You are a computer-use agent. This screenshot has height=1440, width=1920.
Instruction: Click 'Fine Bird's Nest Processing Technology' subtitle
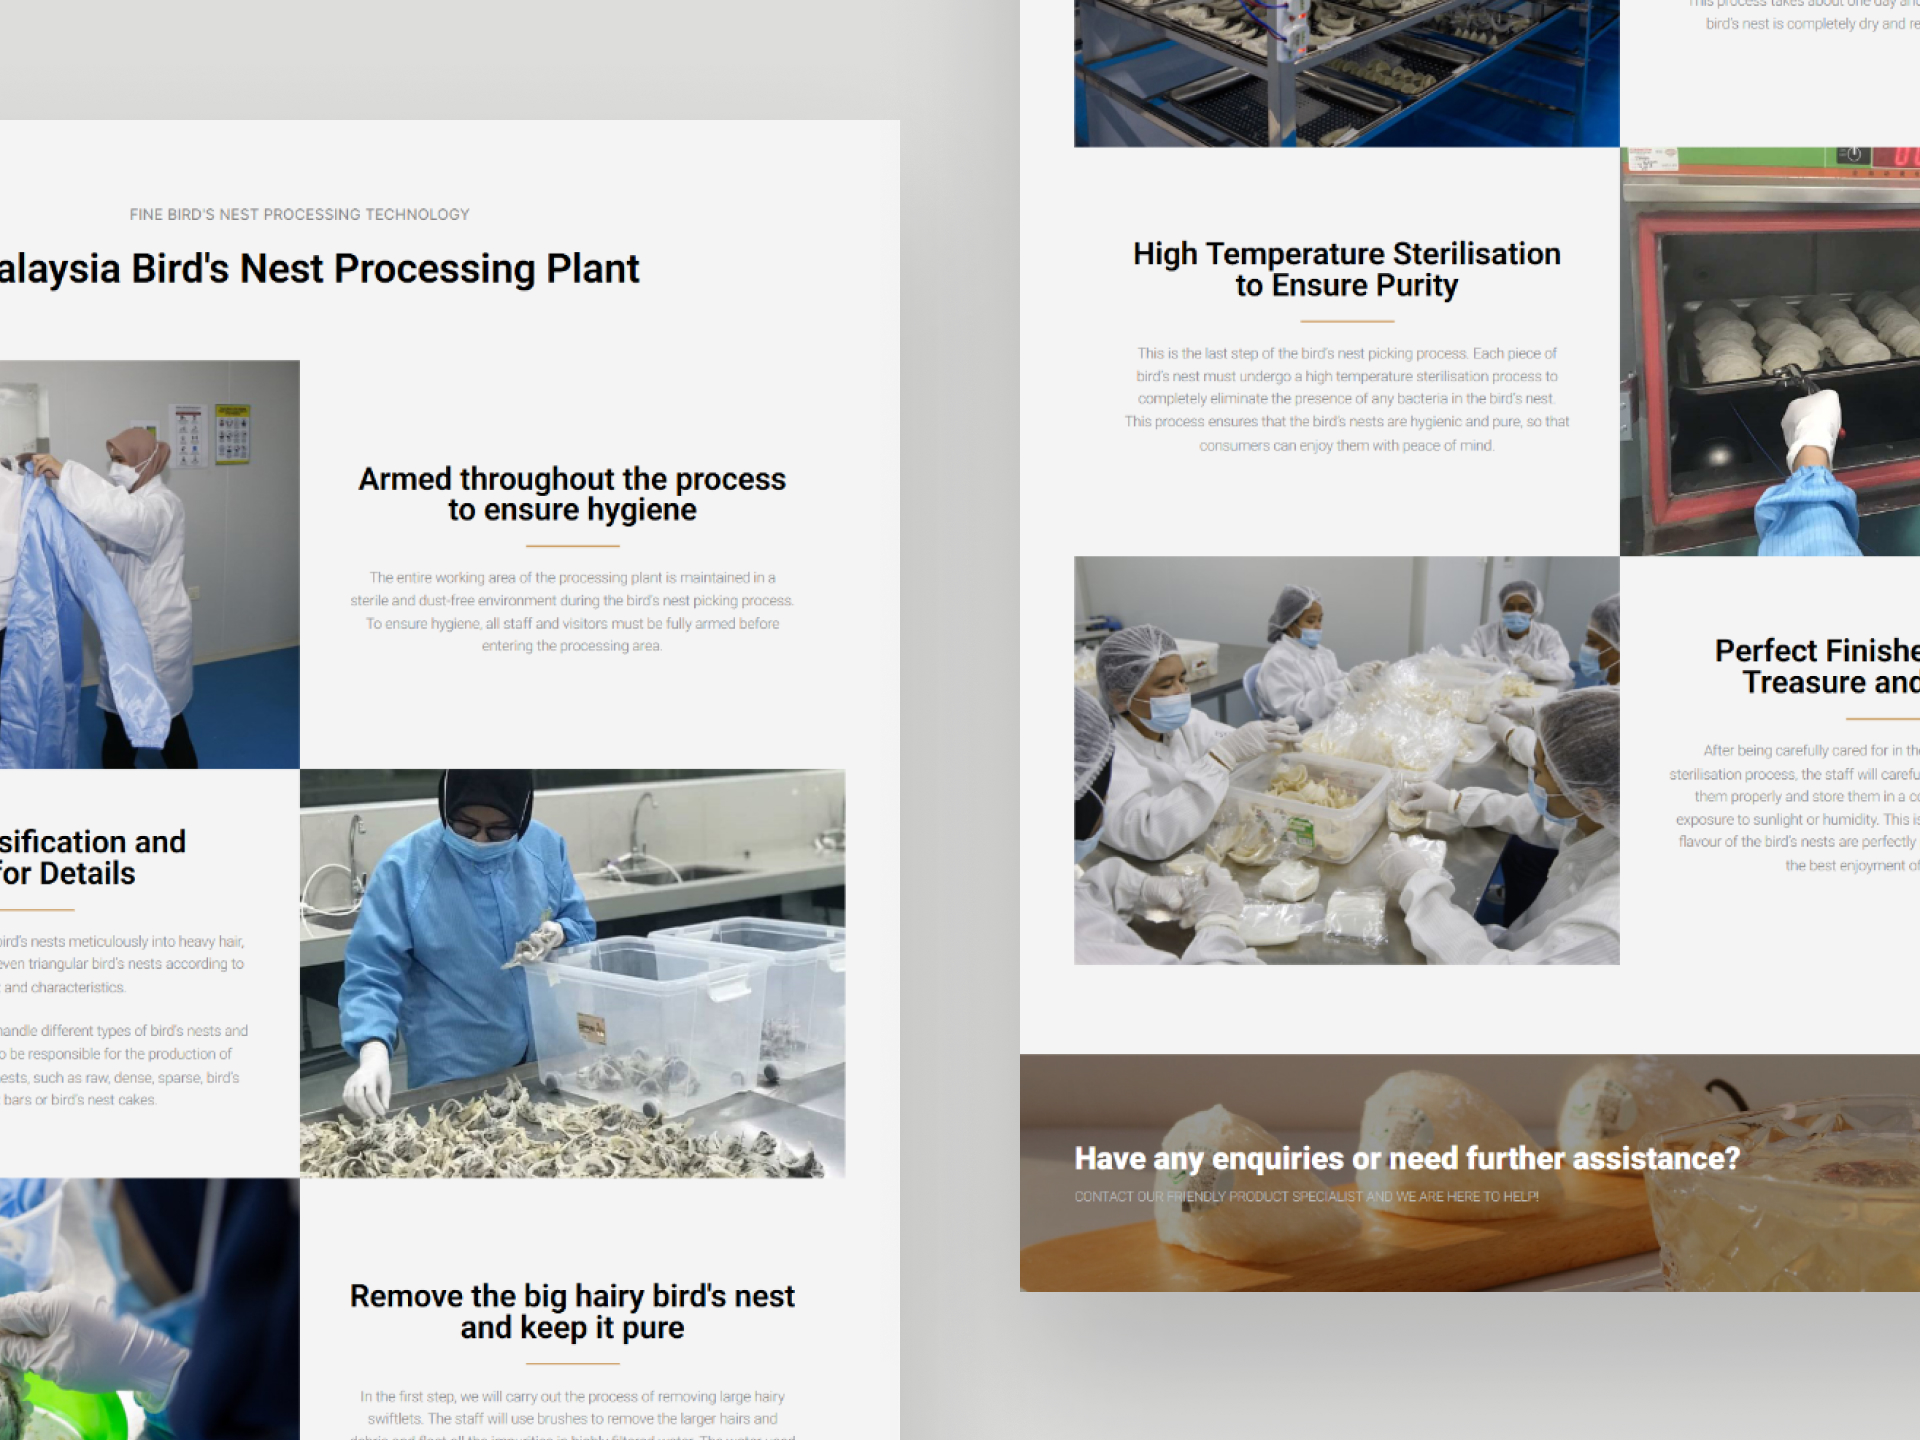click(x=299, y=214)
